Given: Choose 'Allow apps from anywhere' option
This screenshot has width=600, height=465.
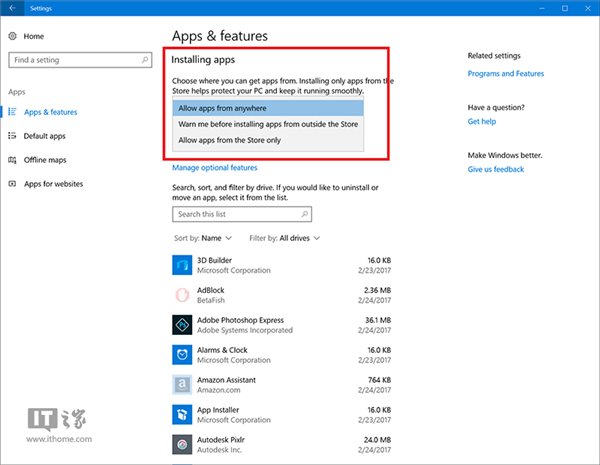Looking at the screenshot, I should tap(267, 108).
